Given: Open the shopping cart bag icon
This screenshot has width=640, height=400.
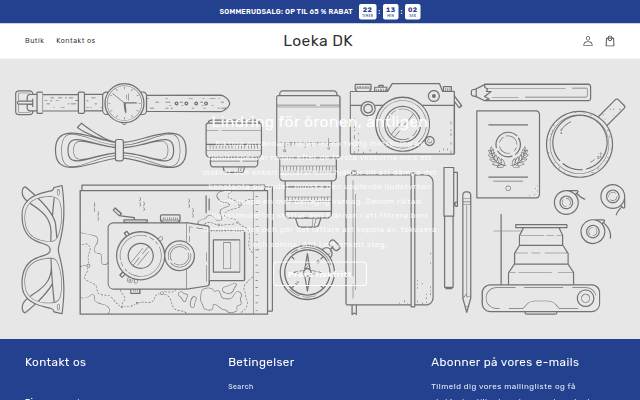Looking at the screenshot, I should (610, 41).
